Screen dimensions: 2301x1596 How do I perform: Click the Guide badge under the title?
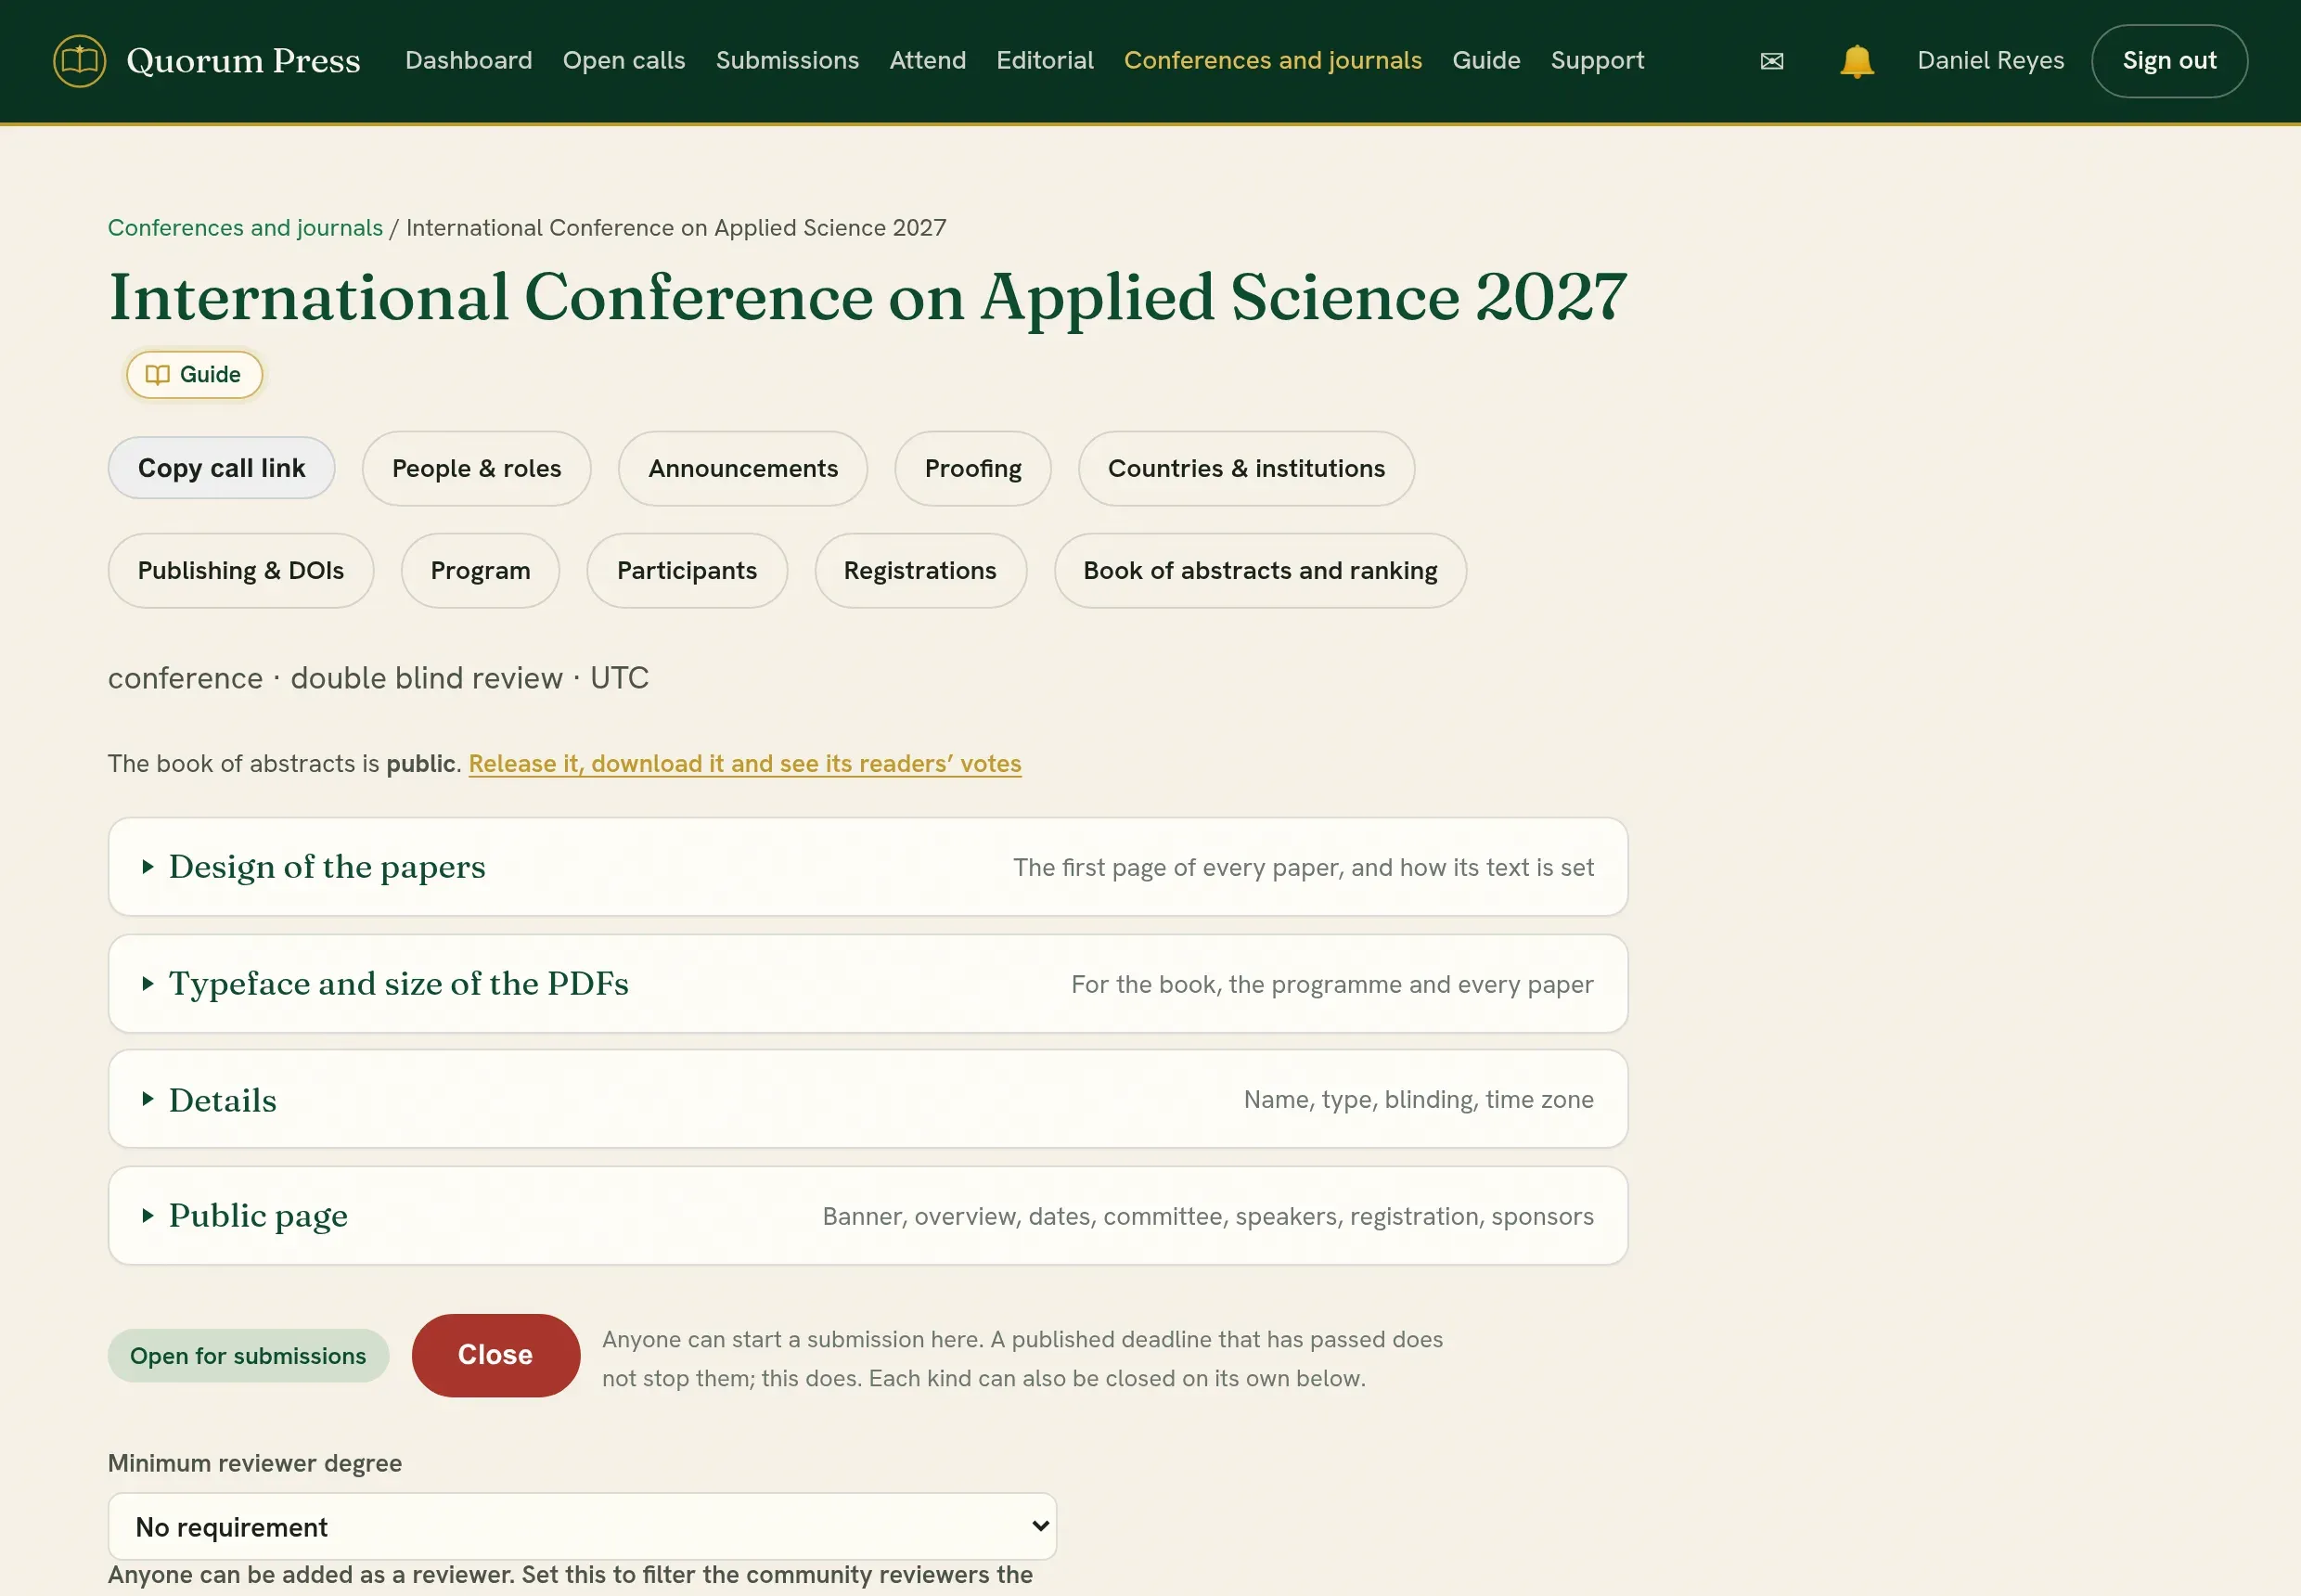coord(194,374)
